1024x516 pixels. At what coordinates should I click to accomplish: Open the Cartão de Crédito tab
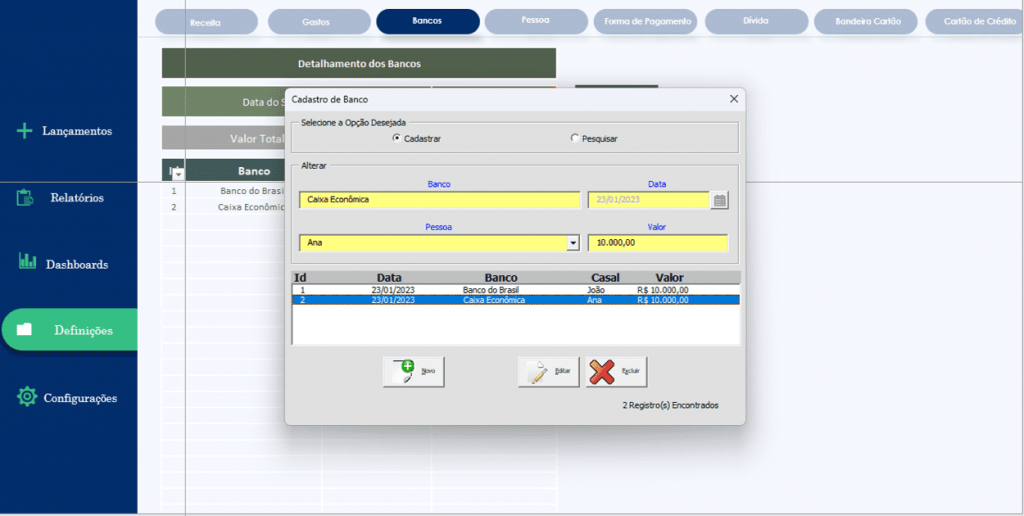coord(974,21)
